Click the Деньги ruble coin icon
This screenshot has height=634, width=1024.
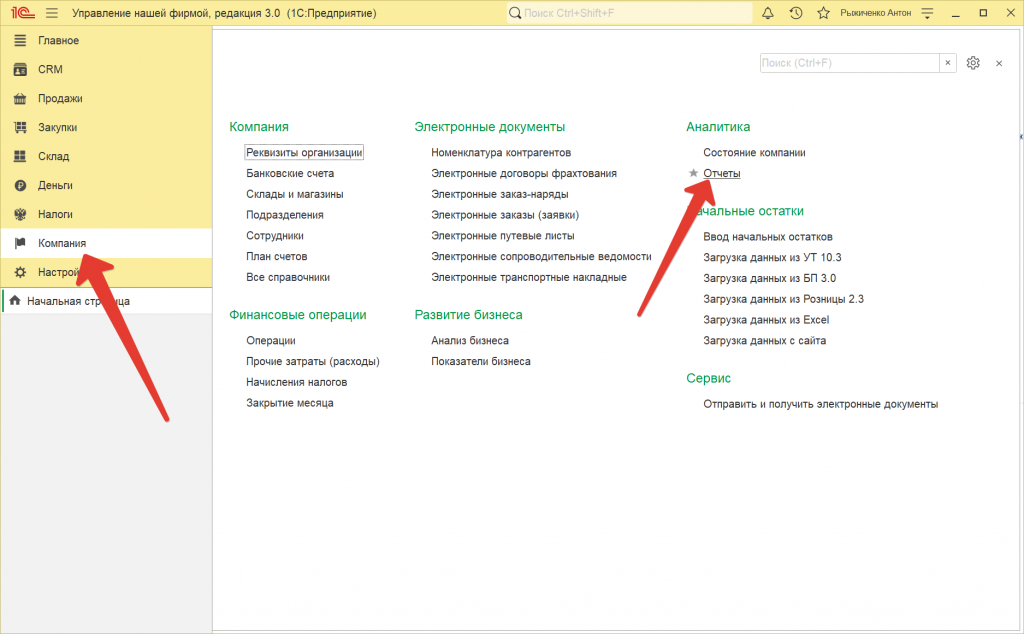[19, 185]
